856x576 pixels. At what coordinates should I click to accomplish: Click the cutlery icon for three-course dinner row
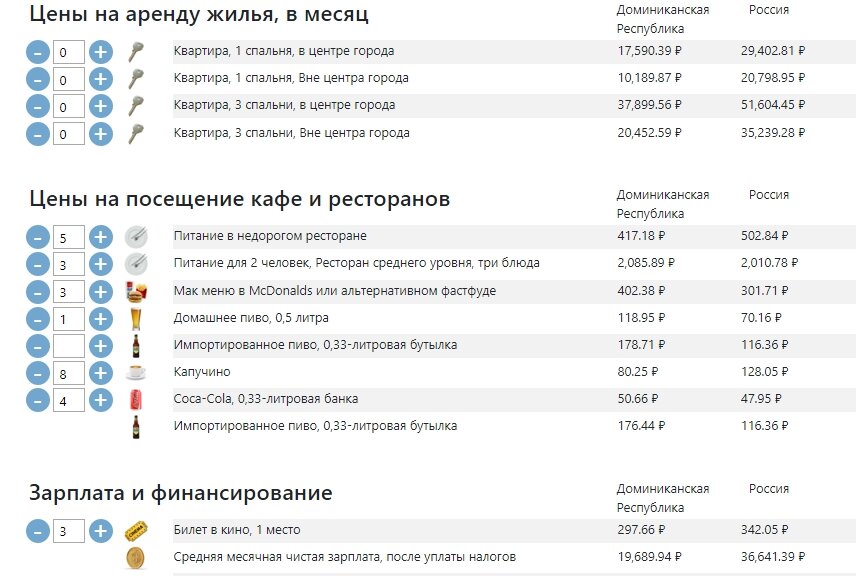click(137, 264)
